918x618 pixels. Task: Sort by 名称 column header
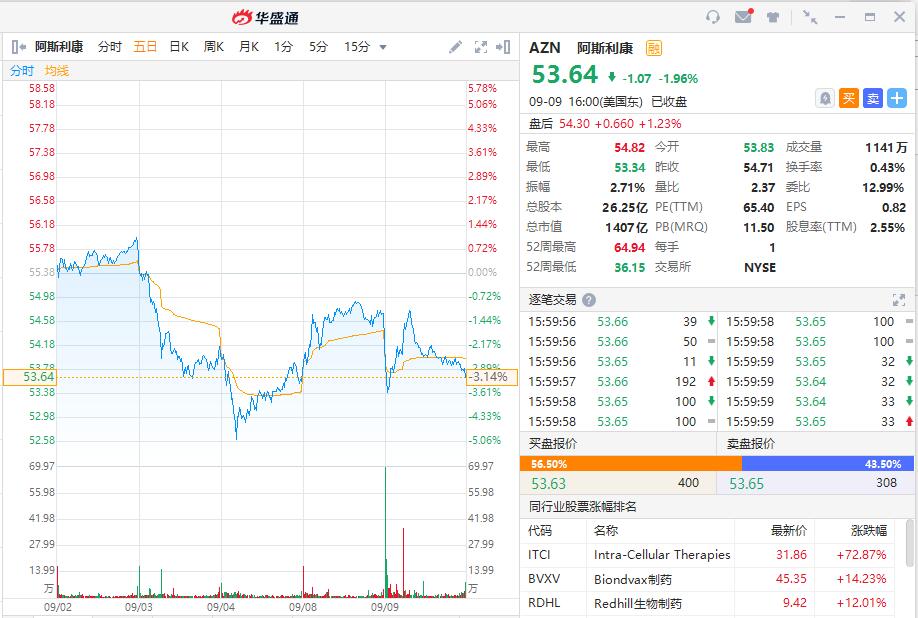click(x=605, y=531)
